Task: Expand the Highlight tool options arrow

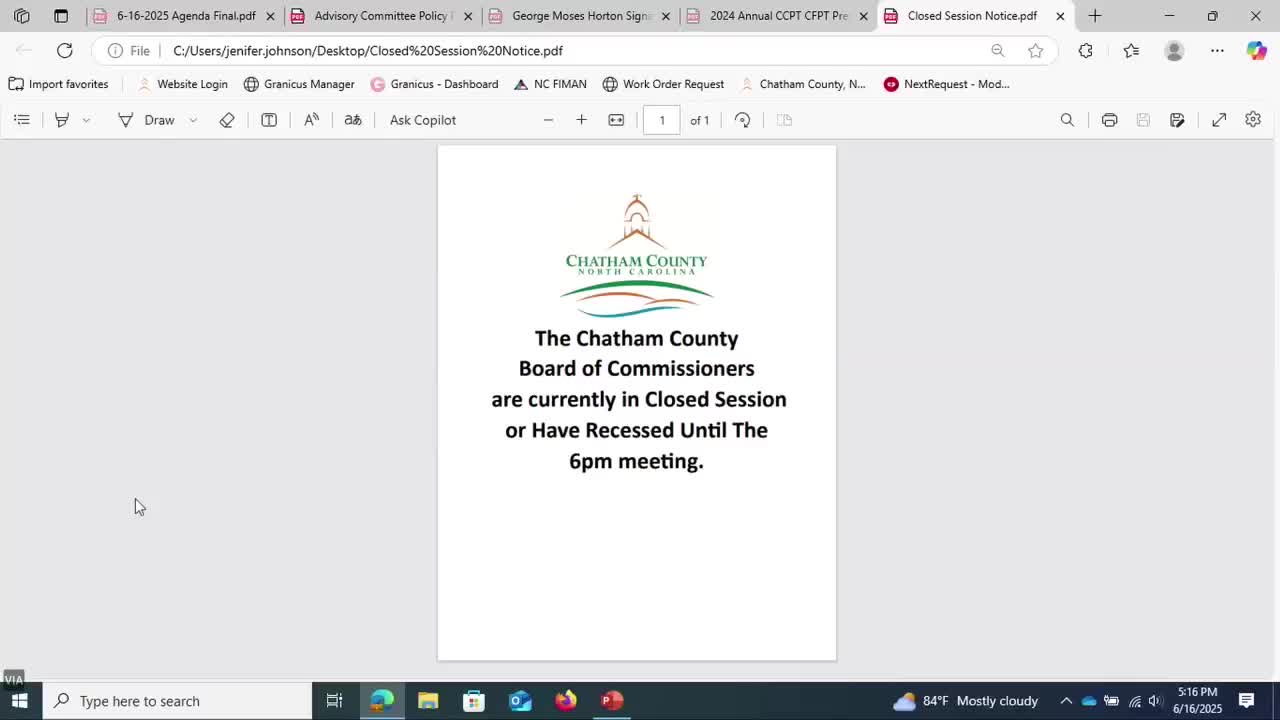Action: click(86, 120)
